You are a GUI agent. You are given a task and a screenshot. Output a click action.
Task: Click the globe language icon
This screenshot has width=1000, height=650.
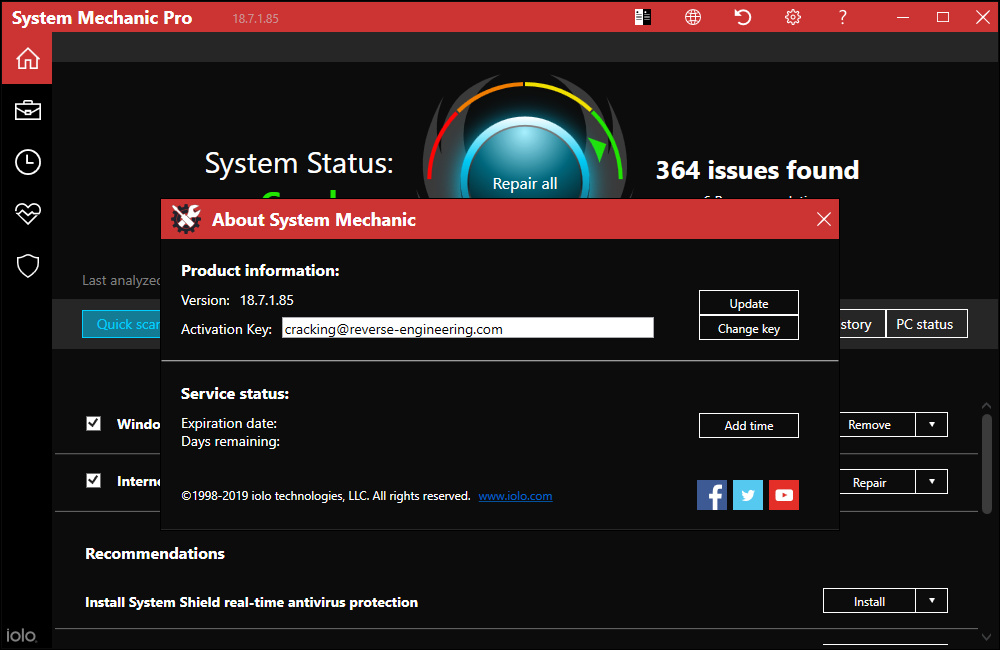[x=693, y=17]
